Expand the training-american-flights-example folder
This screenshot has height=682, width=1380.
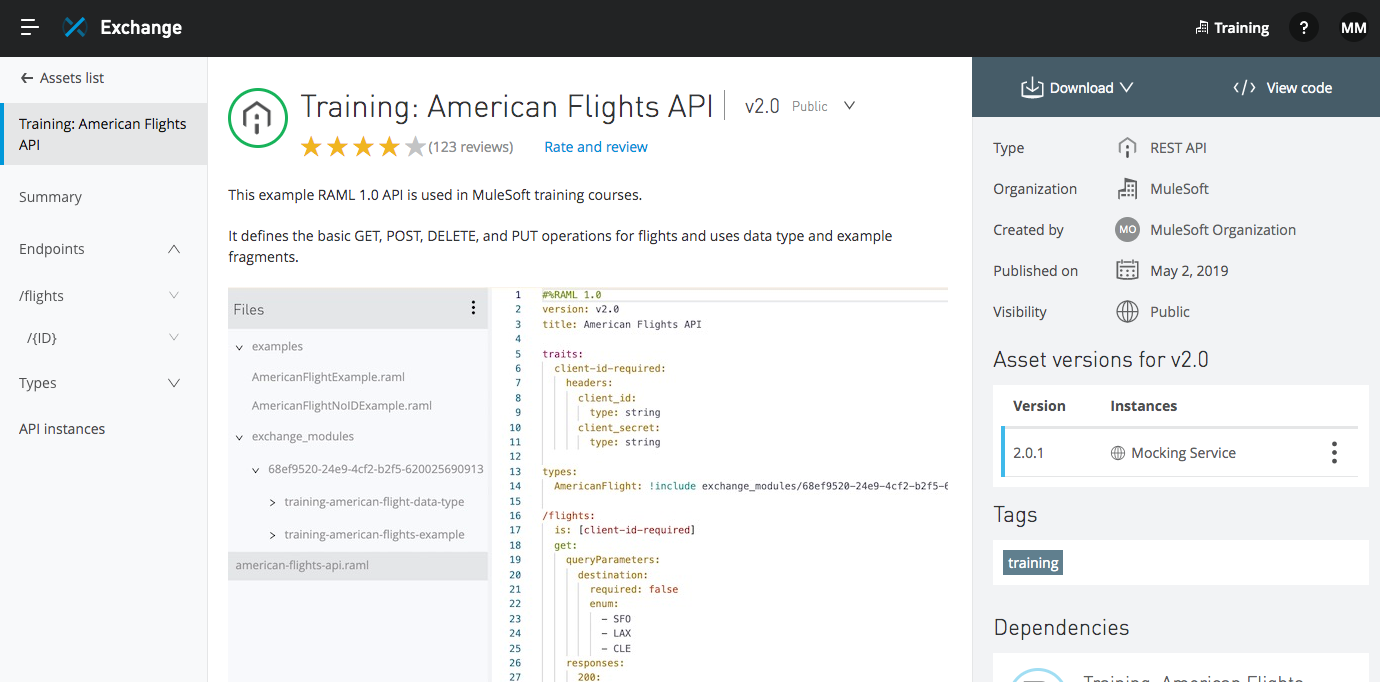(x=273, y=535)
